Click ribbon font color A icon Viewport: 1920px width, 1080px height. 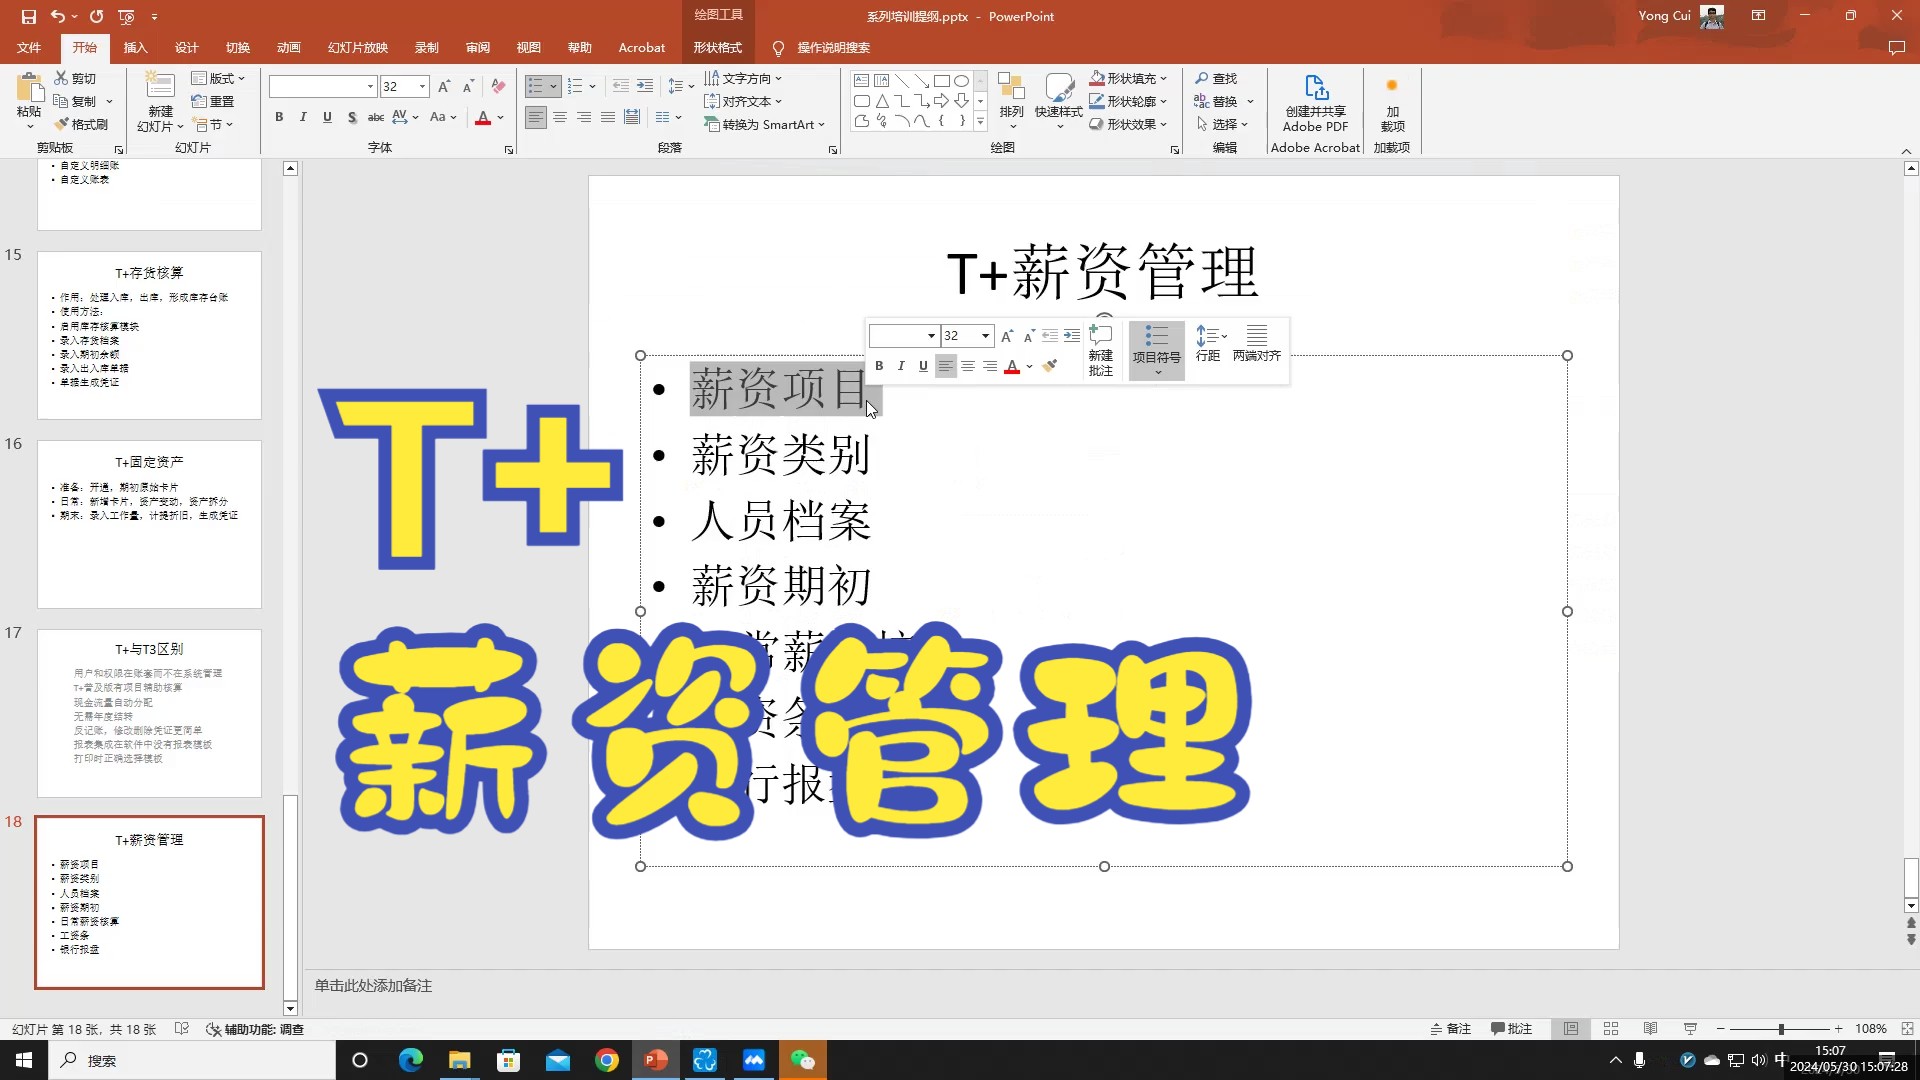pyautogui.click(x=483, y=117)
